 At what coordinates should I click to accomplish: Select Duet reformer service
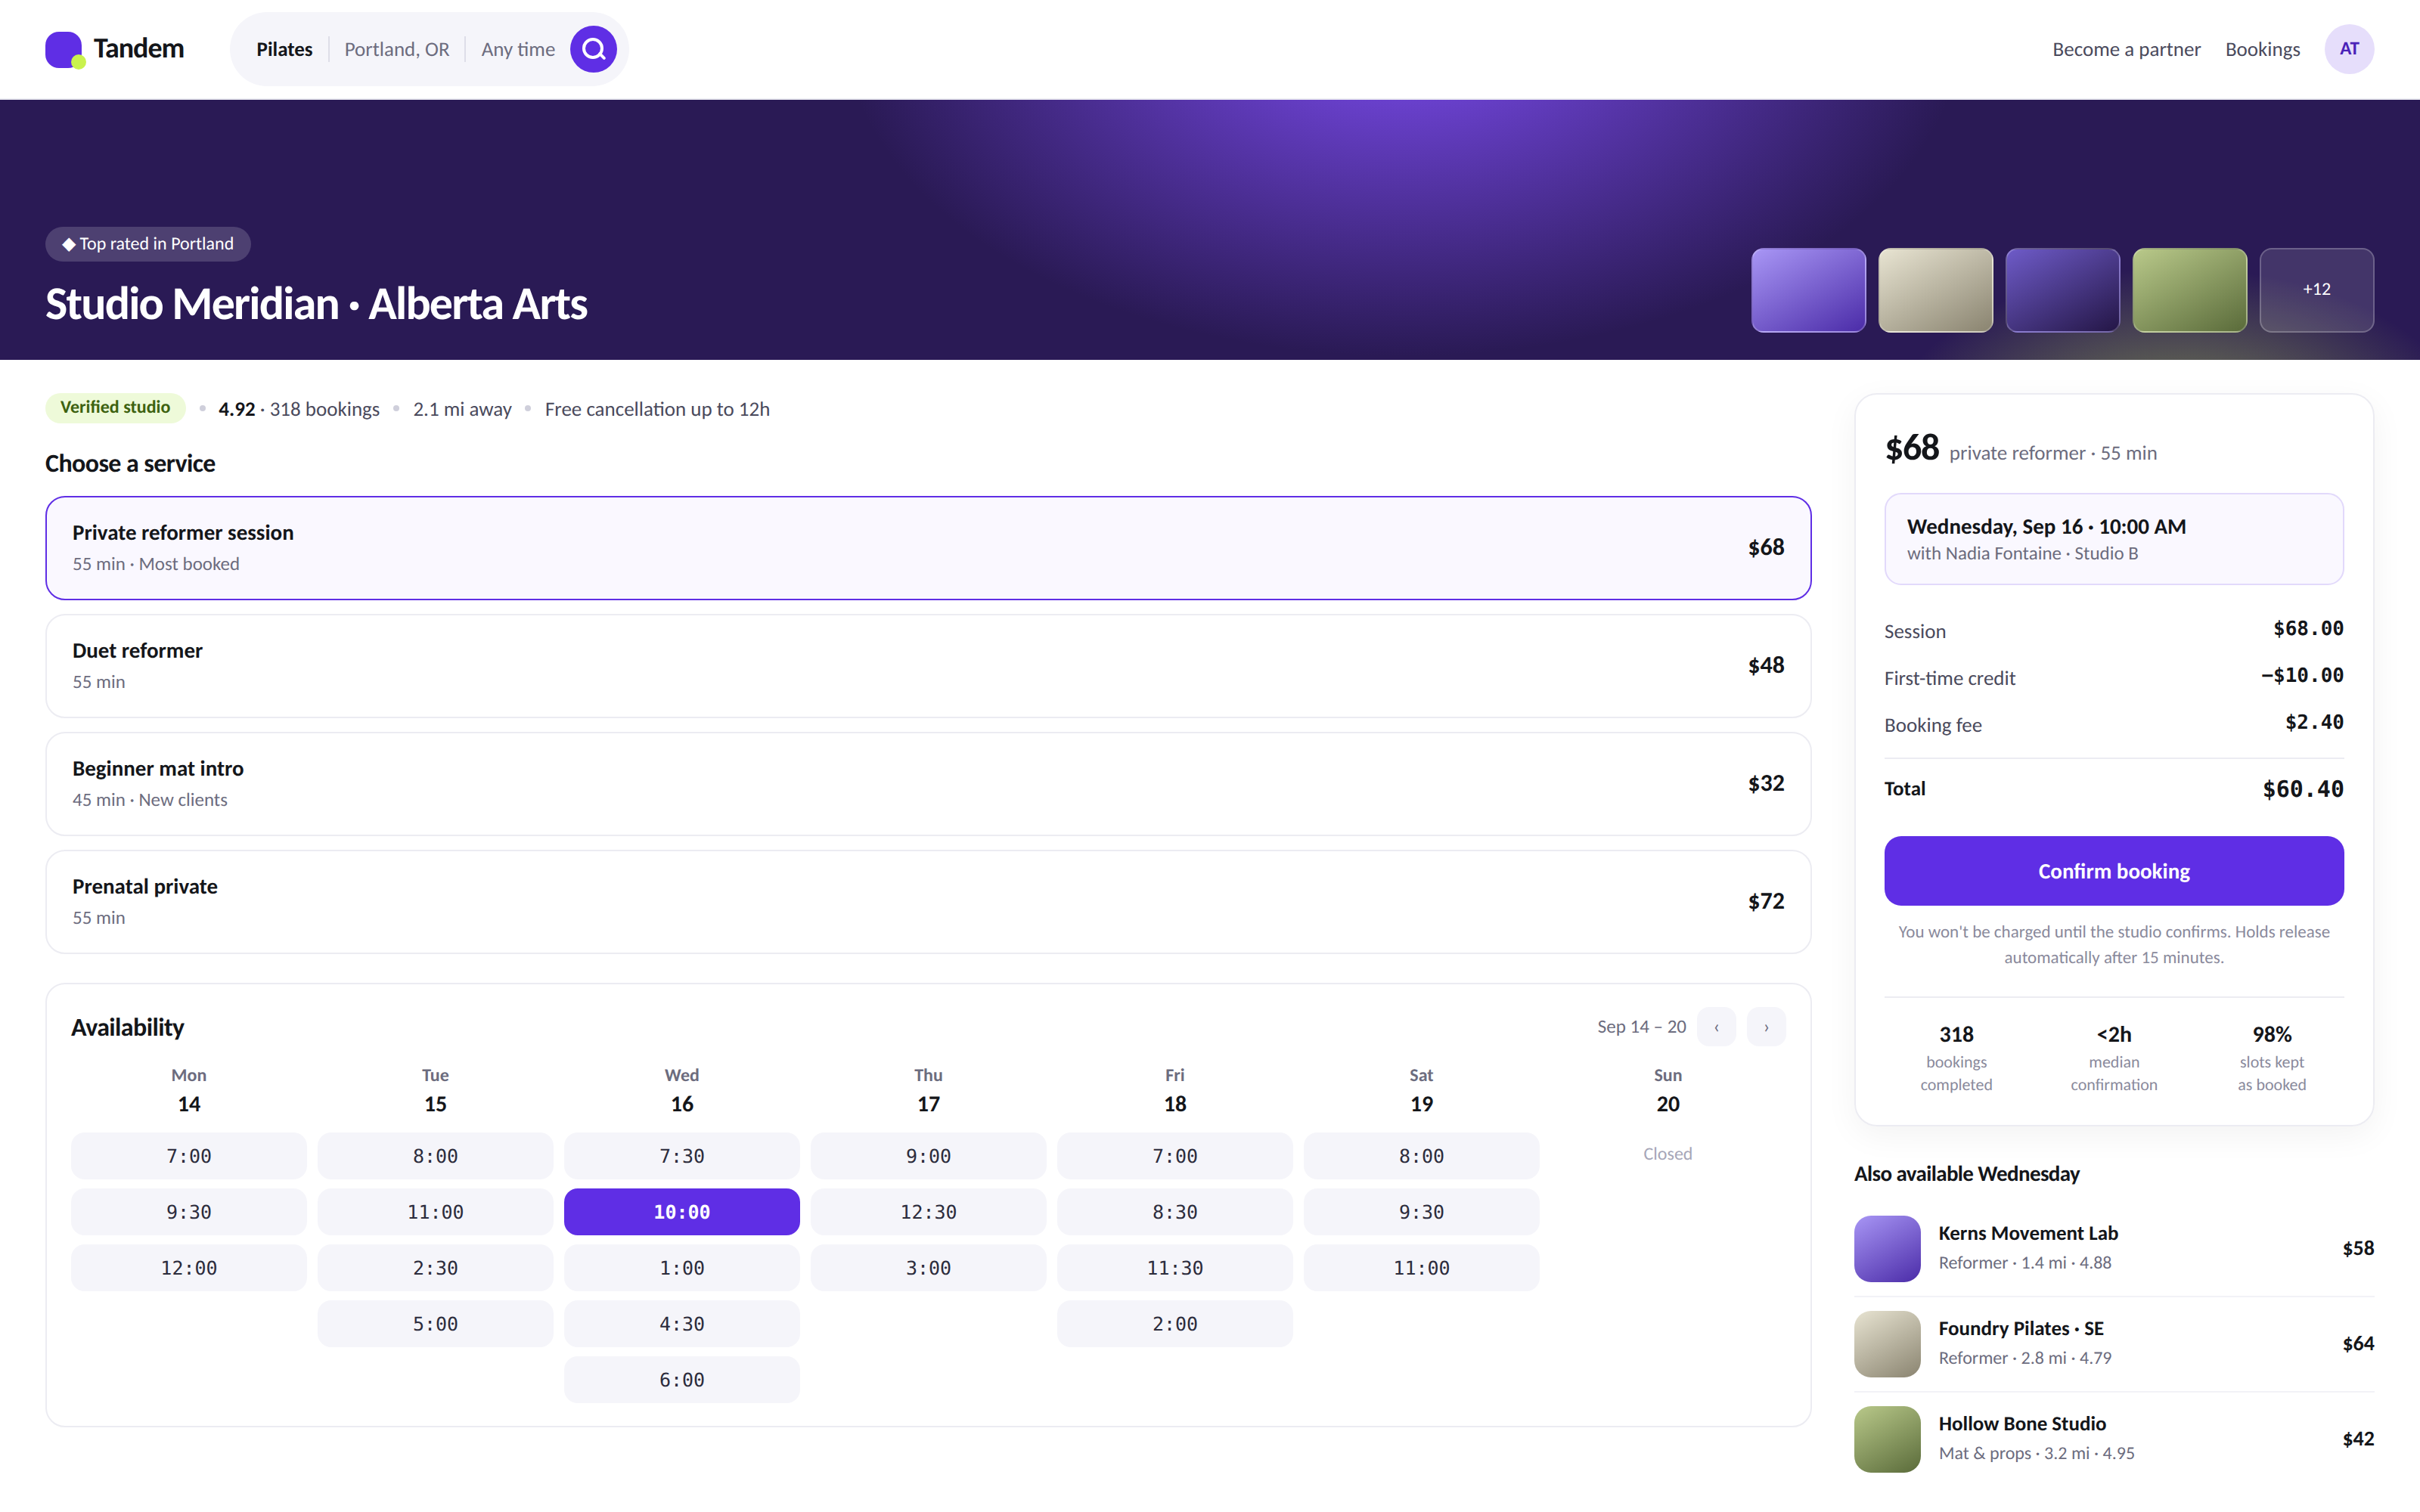[928, 666]
